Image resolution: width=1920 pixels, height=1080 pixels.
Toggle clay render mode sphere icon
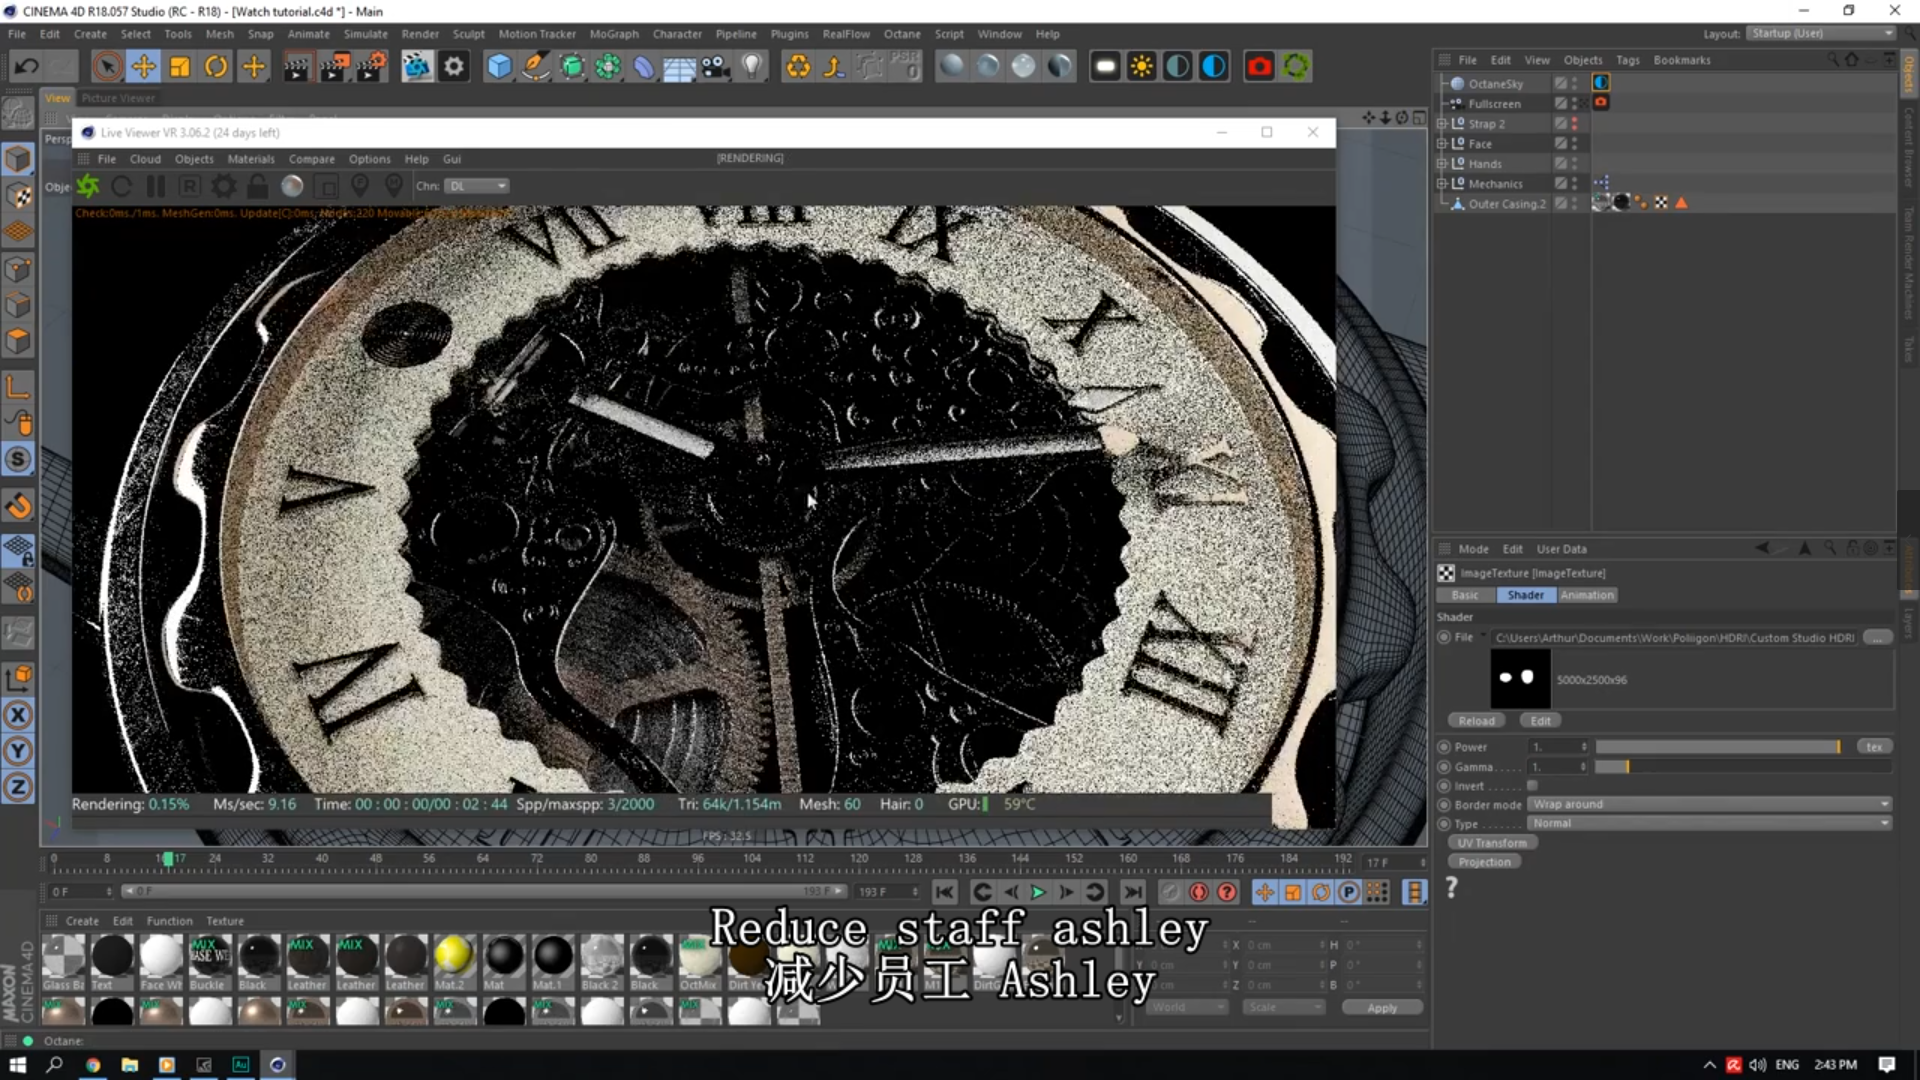[x=292, y=186]
